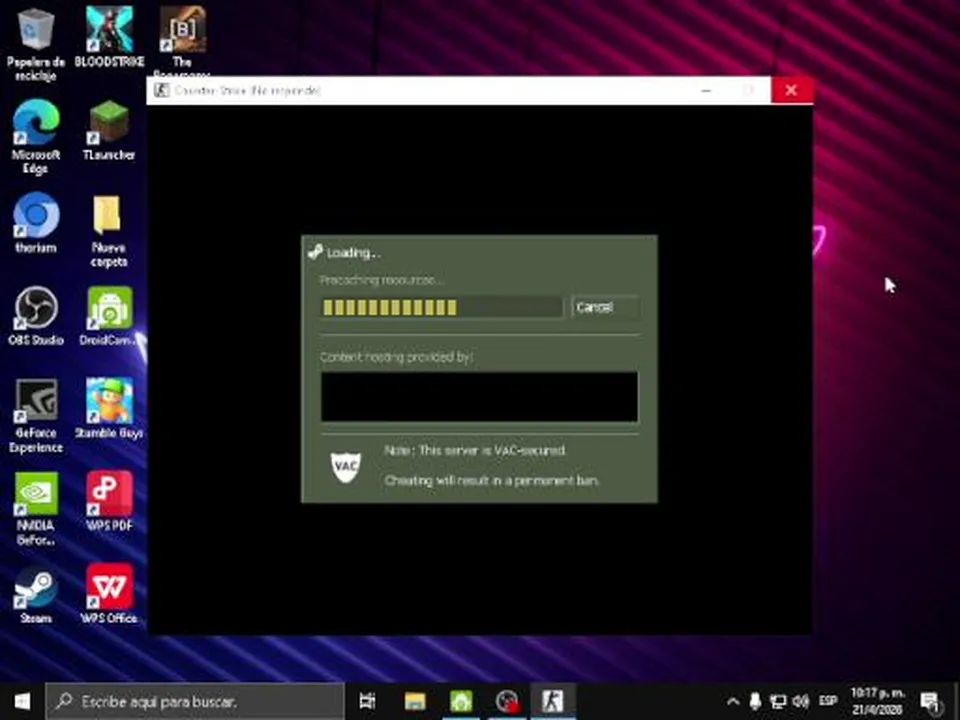Show hidden system tray icons
This screenshot has width=960, height=720.
[x=732, y=702]
